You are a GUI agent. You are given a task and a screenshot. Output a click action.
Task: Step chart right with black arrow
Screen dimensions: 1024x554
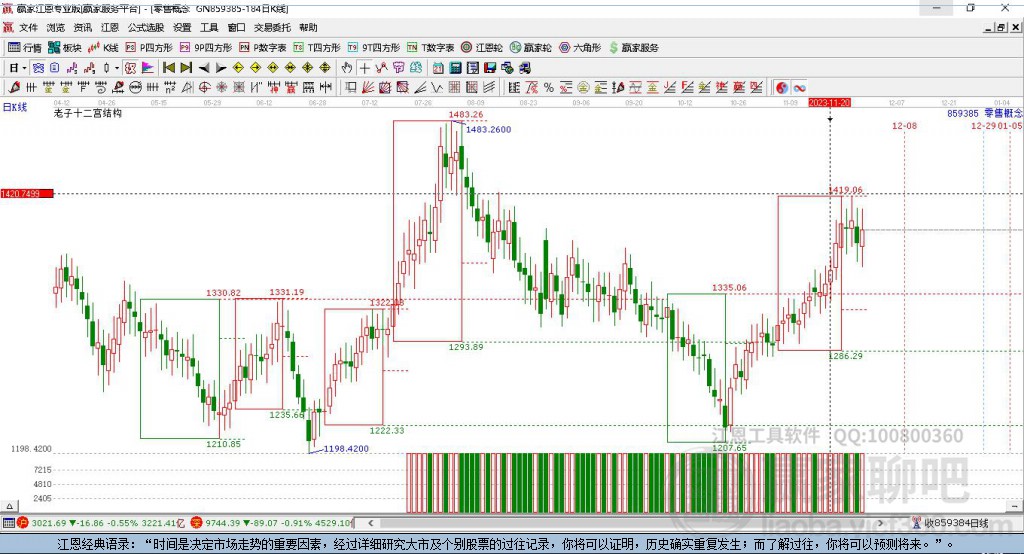tap(221, 68)
